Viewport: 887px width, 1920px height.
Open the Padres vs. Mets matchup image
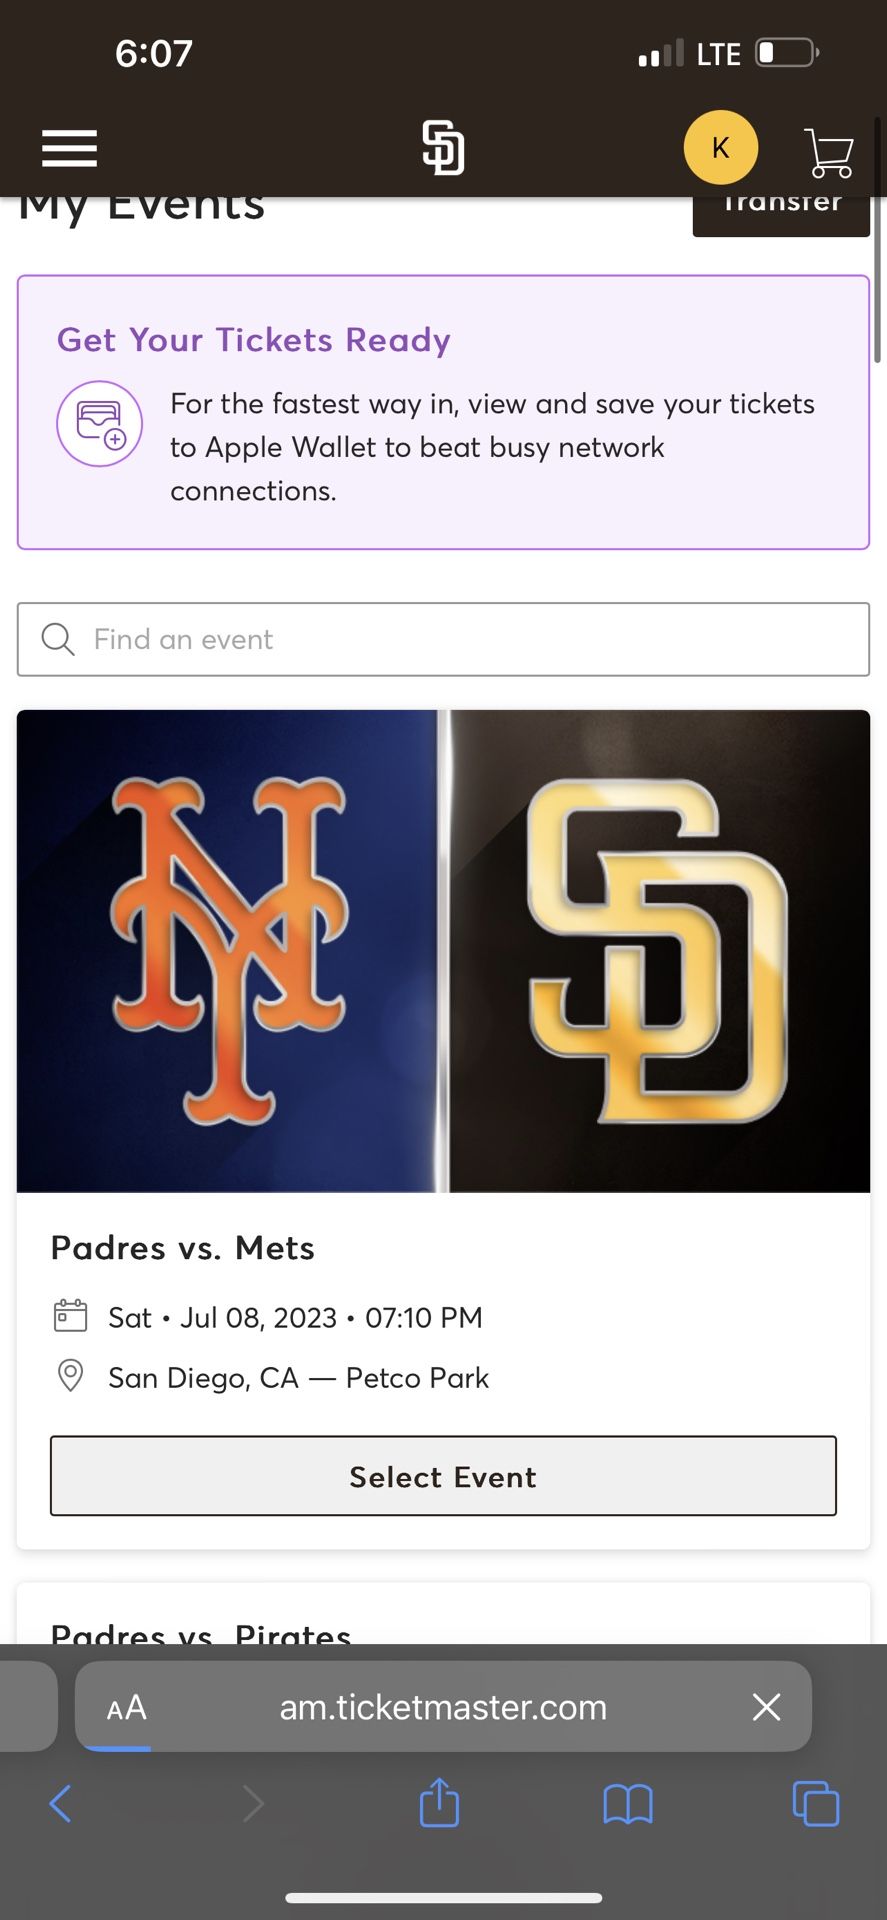443,951
